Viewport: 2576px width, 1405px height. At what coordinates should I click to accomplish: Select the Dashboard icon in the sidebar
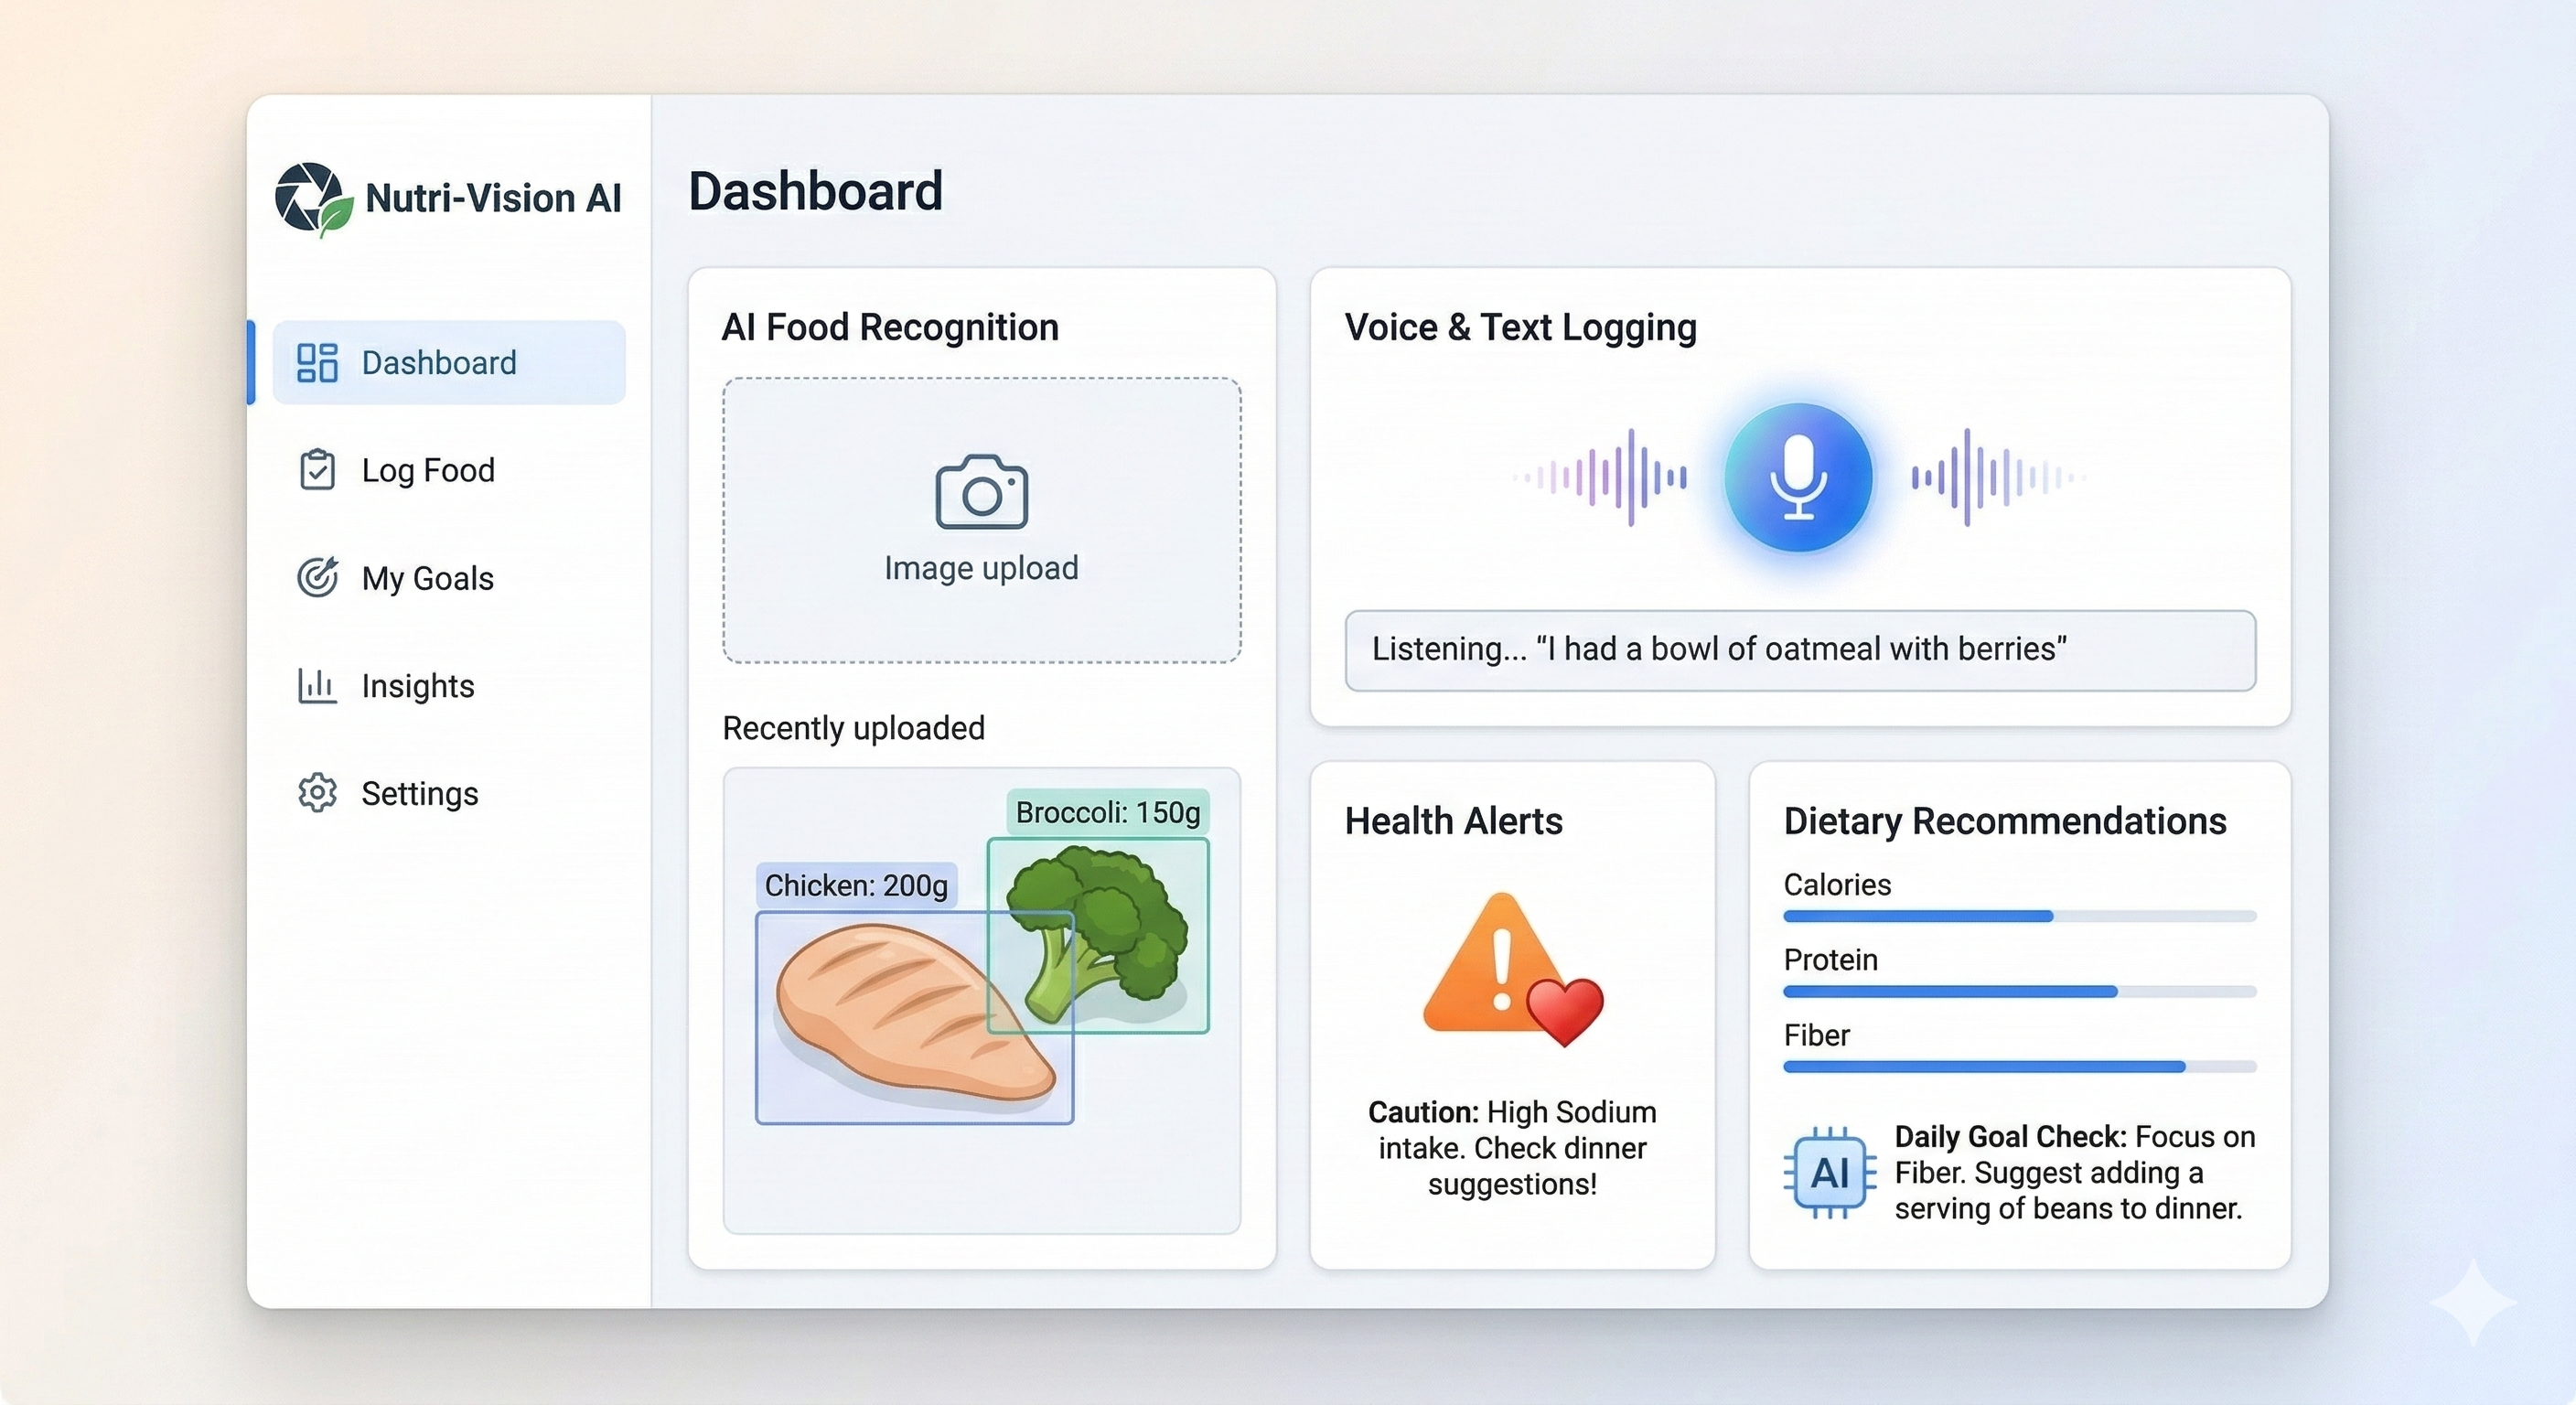317,362
